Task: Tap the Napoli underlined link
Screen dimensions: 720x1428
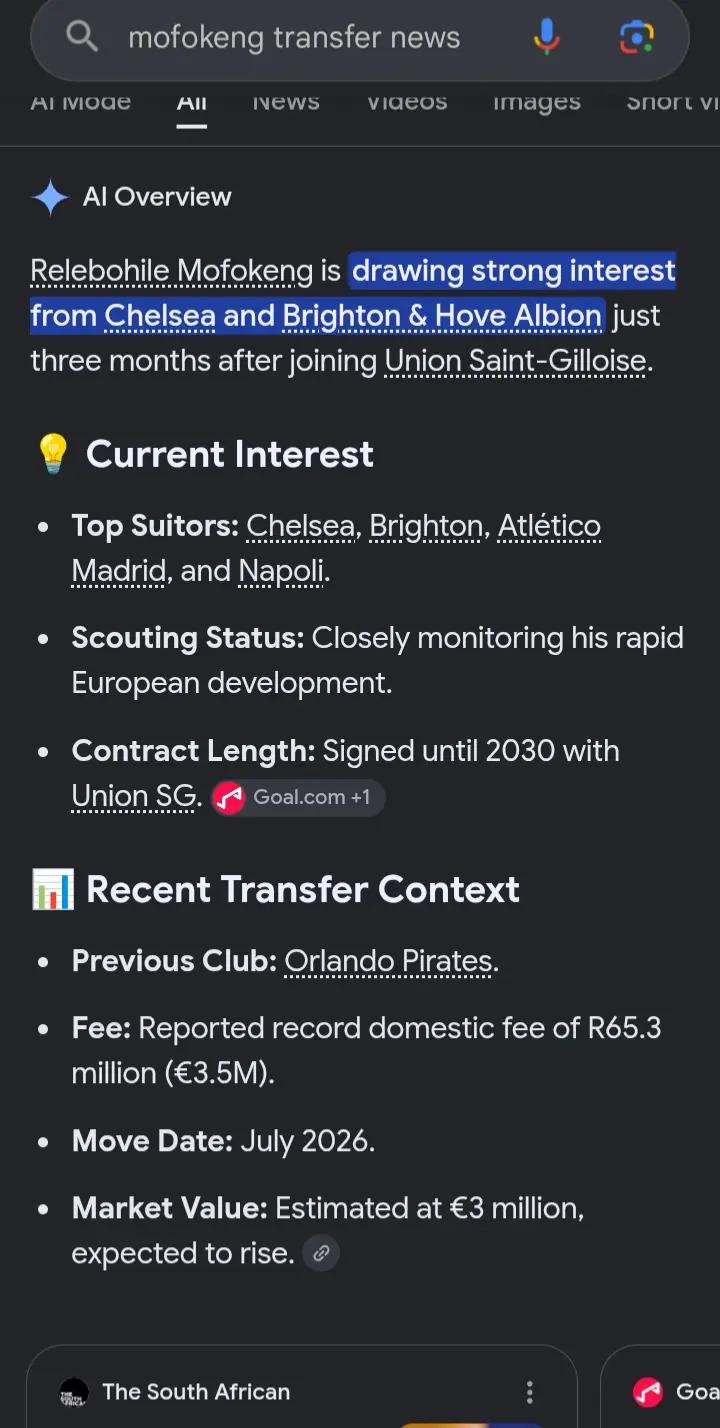Action: 281,571
